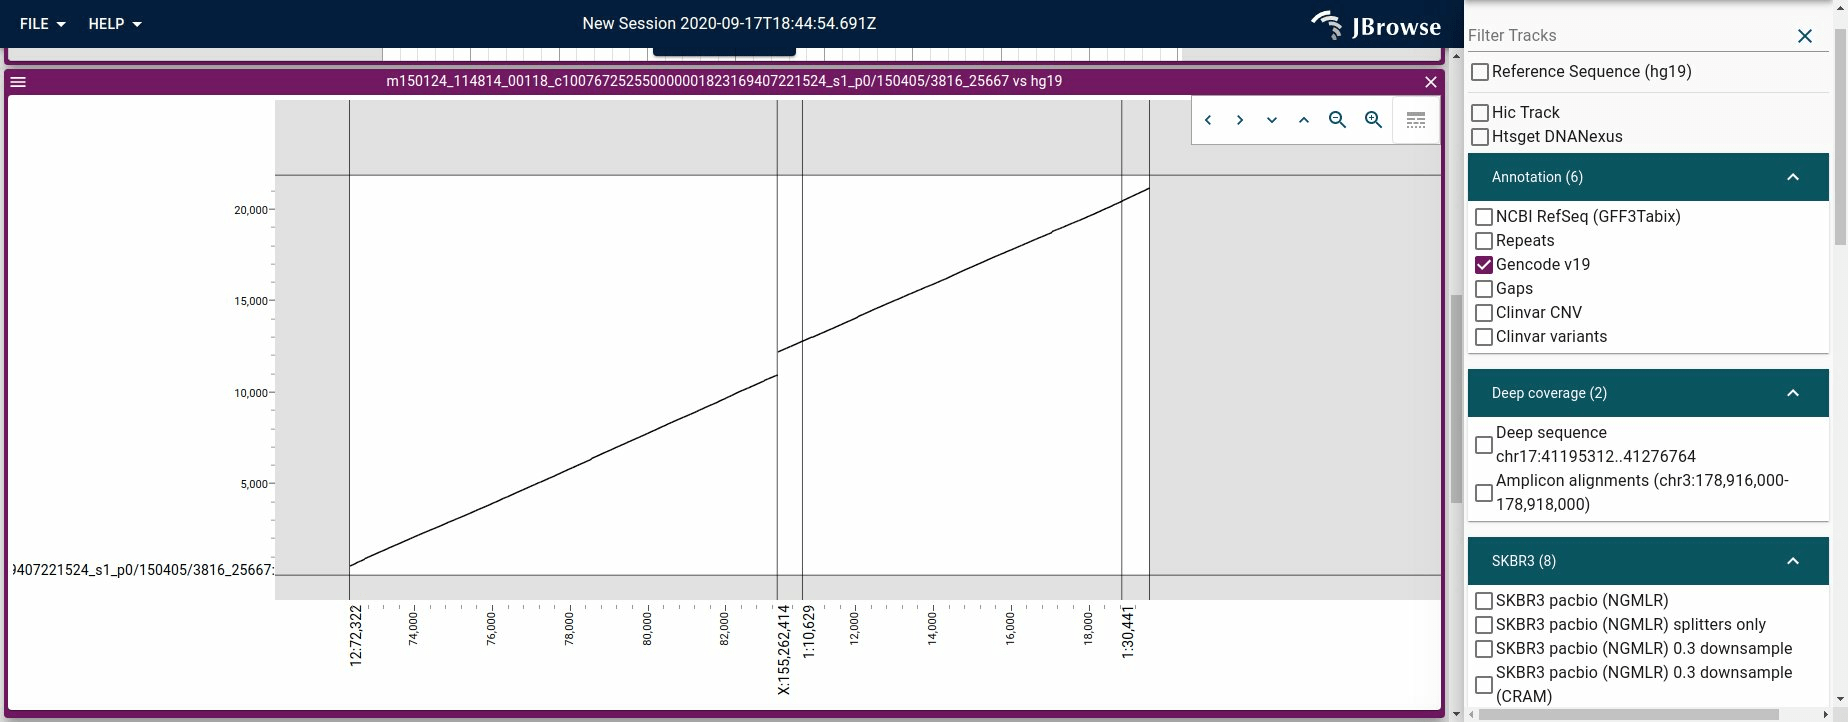Collapse the Deep coverage (2) category
The width and height of the screenshot is (1848, 722).
click(1648, 393)
